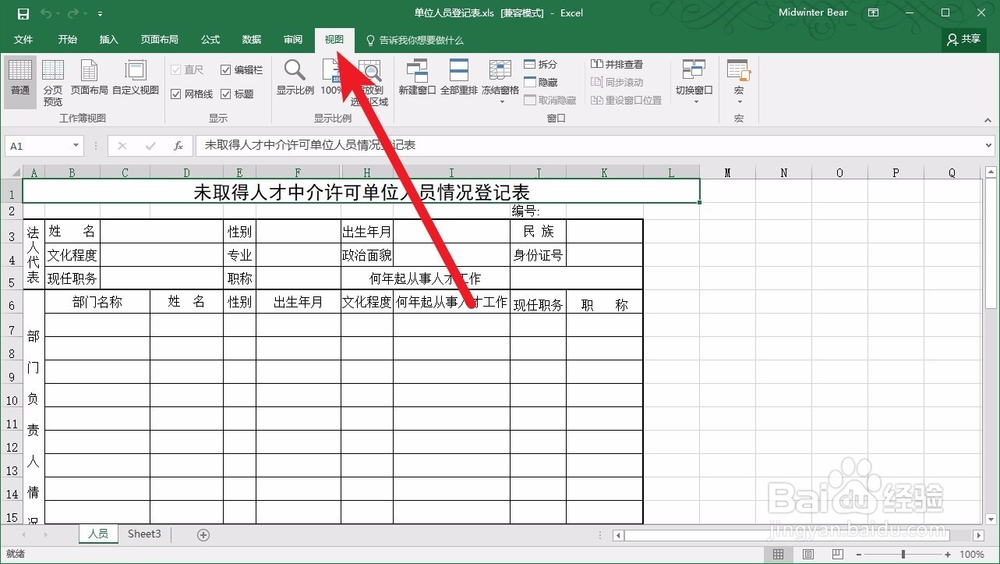Click New Window (新建窗口)
This screenshot has height=564, width=1000.
[x=417, y=78]
